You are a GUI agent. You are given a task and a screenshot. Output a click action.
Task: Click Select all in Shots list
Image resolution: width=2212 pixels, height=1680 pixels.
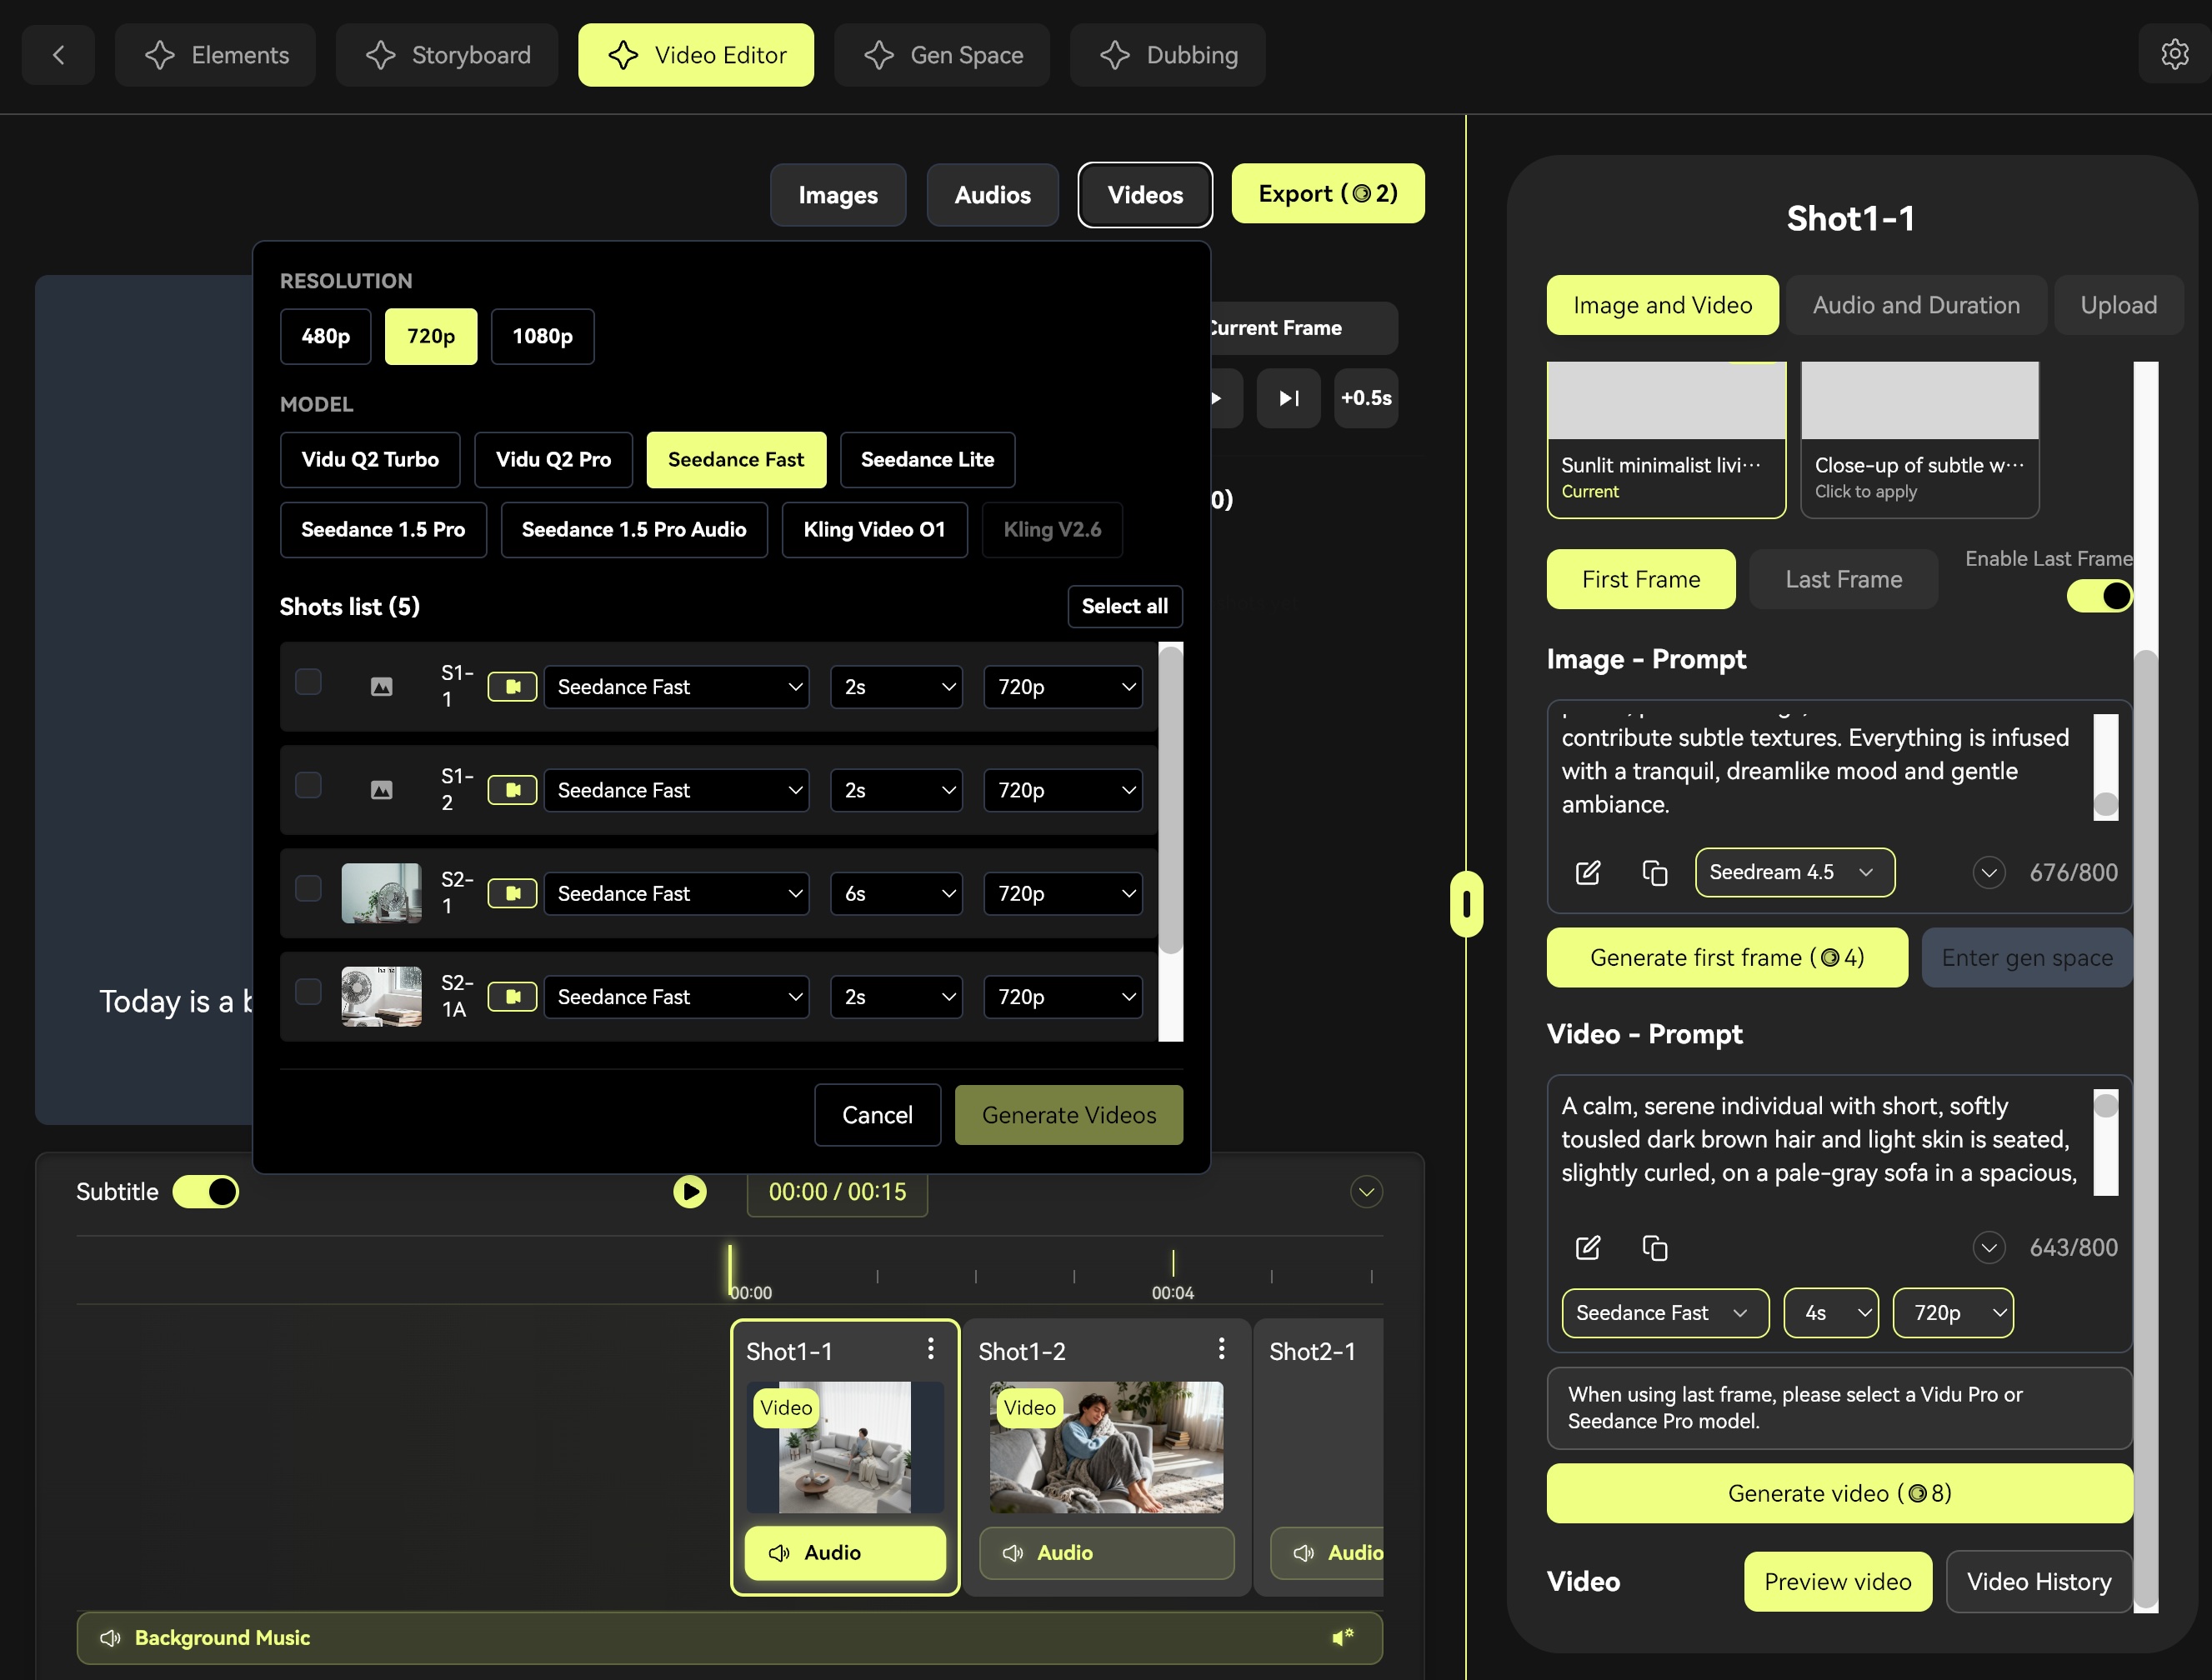pos(1125,607)
